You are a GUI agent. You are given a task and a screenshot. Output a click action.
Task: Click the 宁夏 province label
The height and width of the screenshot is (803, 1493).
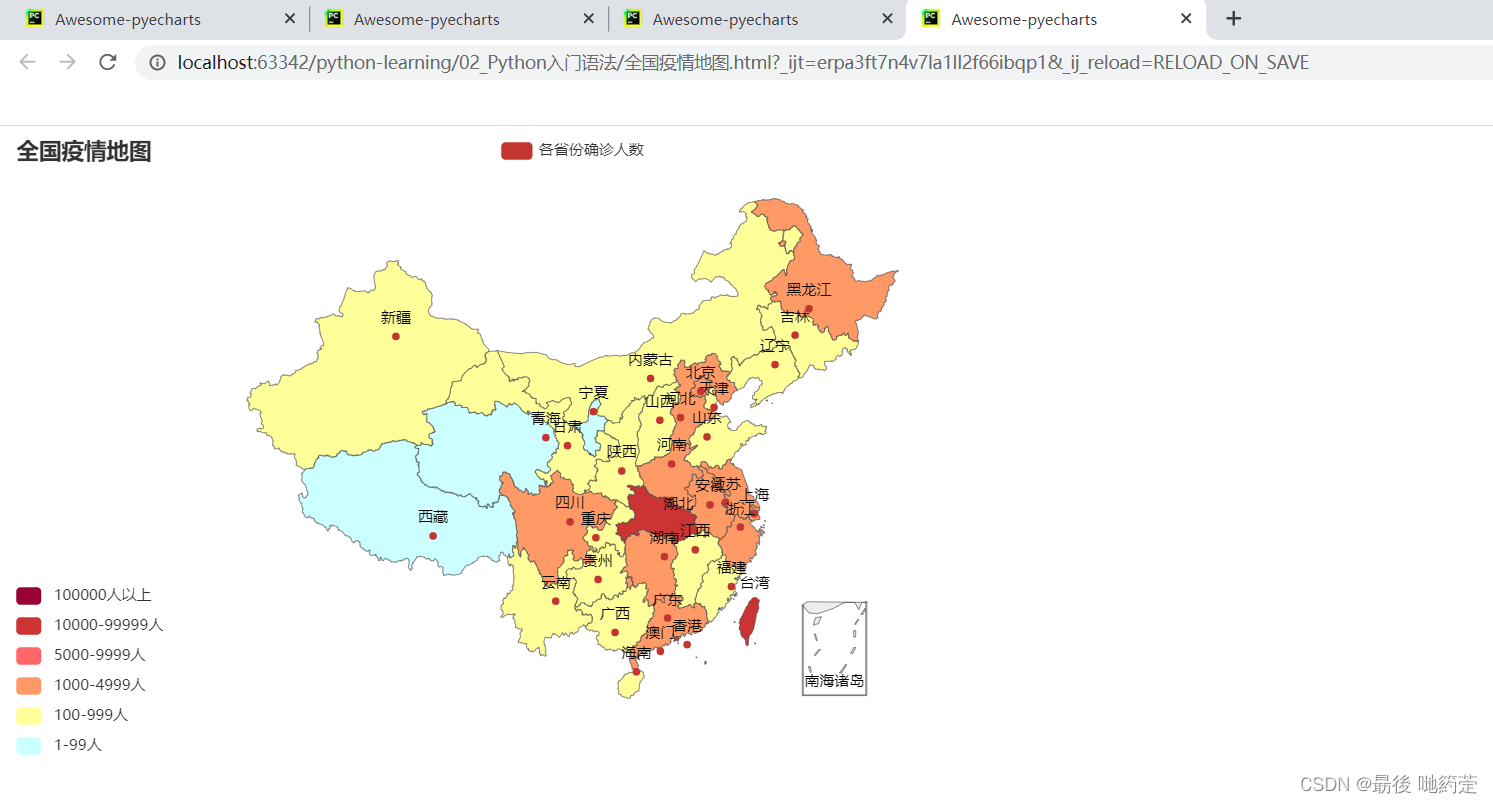[x=593, y=393]
